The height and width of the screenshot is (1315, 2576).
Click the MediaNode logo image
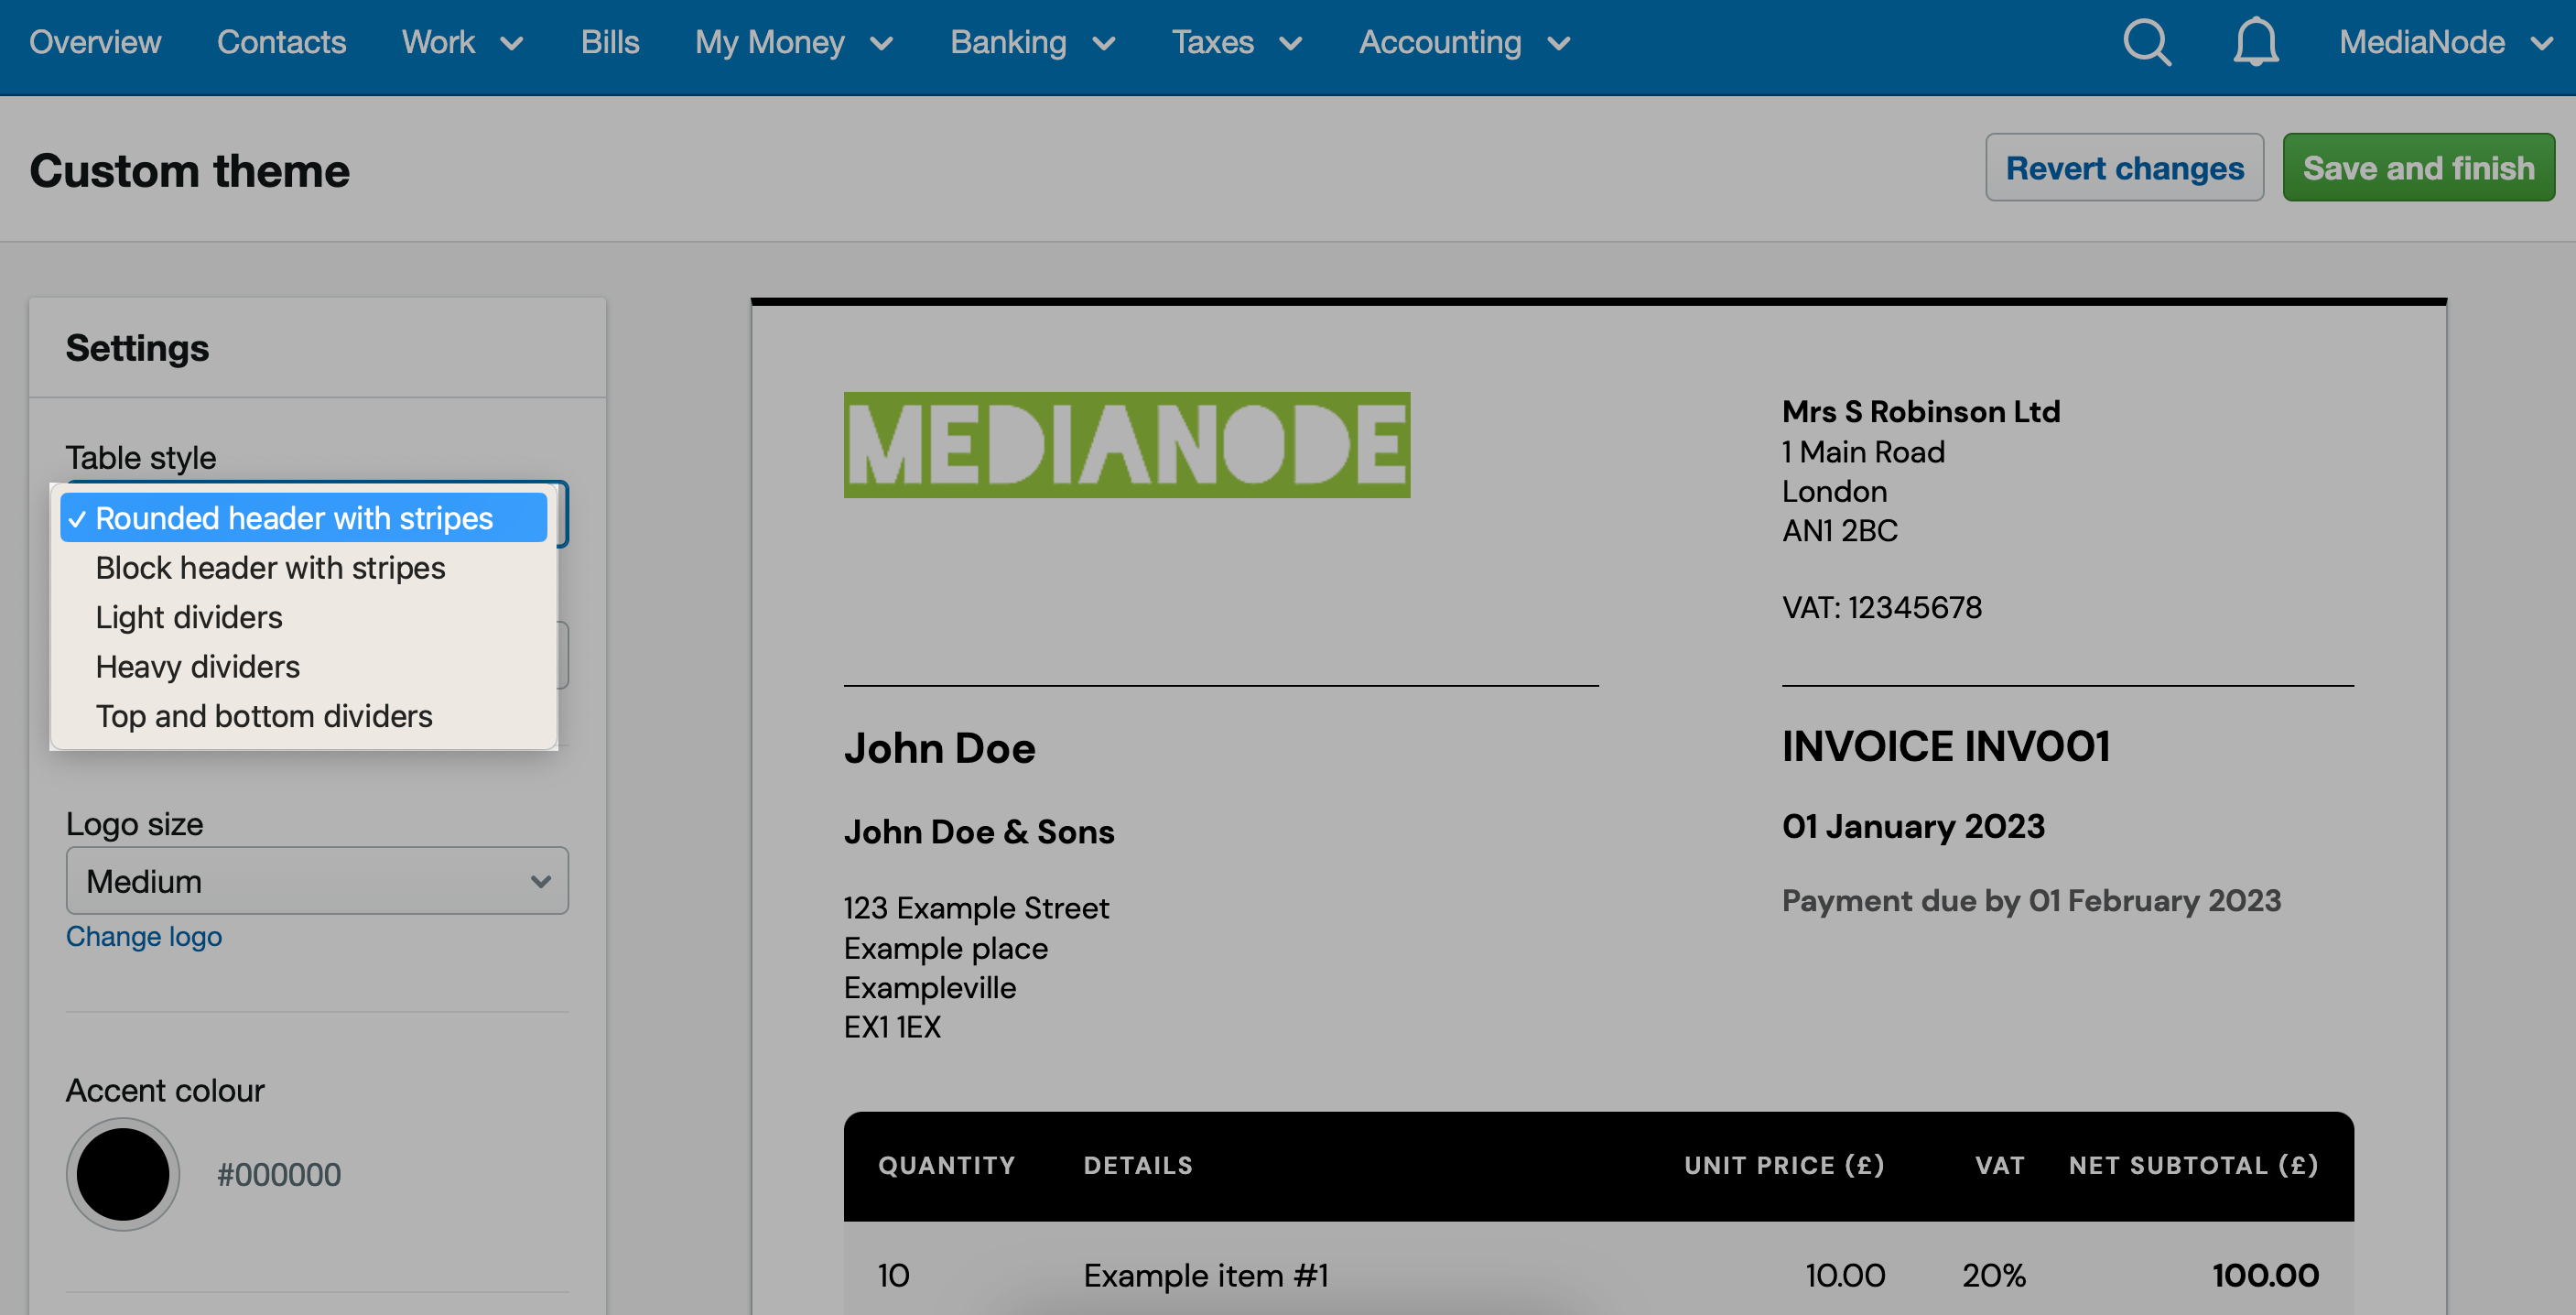pyautogui.click(x=1126, y=445)
